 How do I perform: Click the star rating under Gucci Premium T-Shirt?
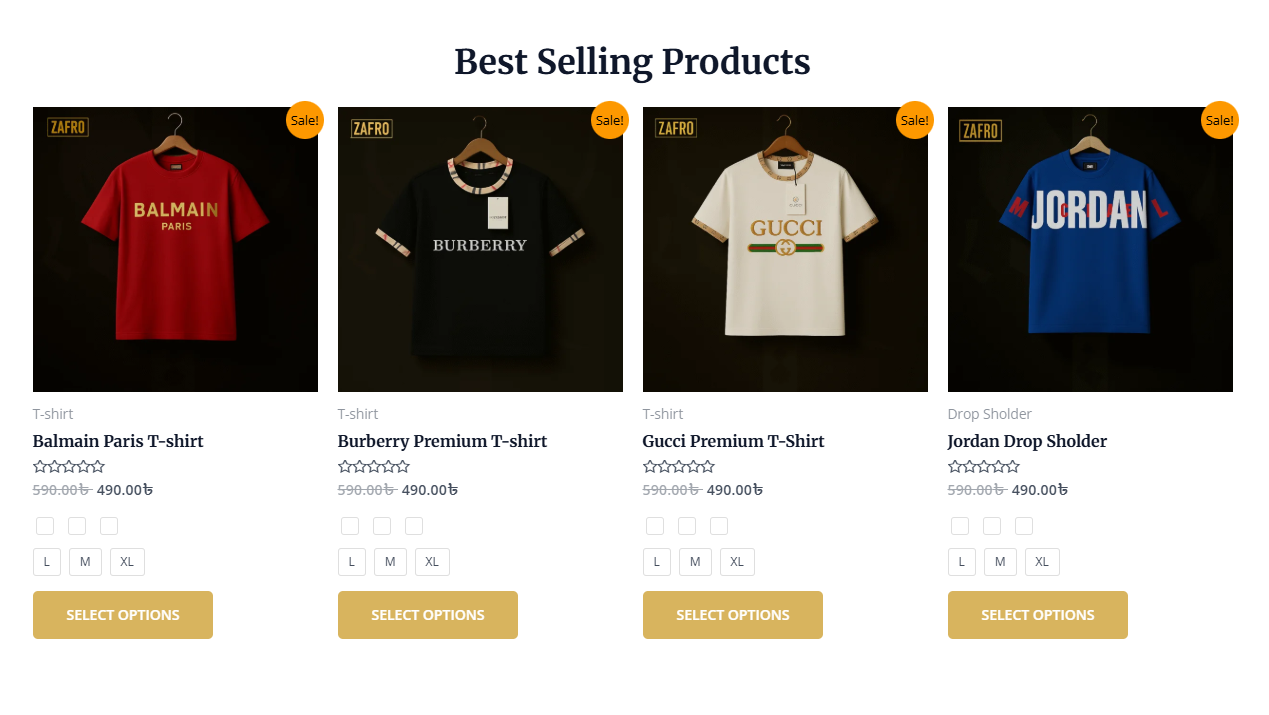679,467
